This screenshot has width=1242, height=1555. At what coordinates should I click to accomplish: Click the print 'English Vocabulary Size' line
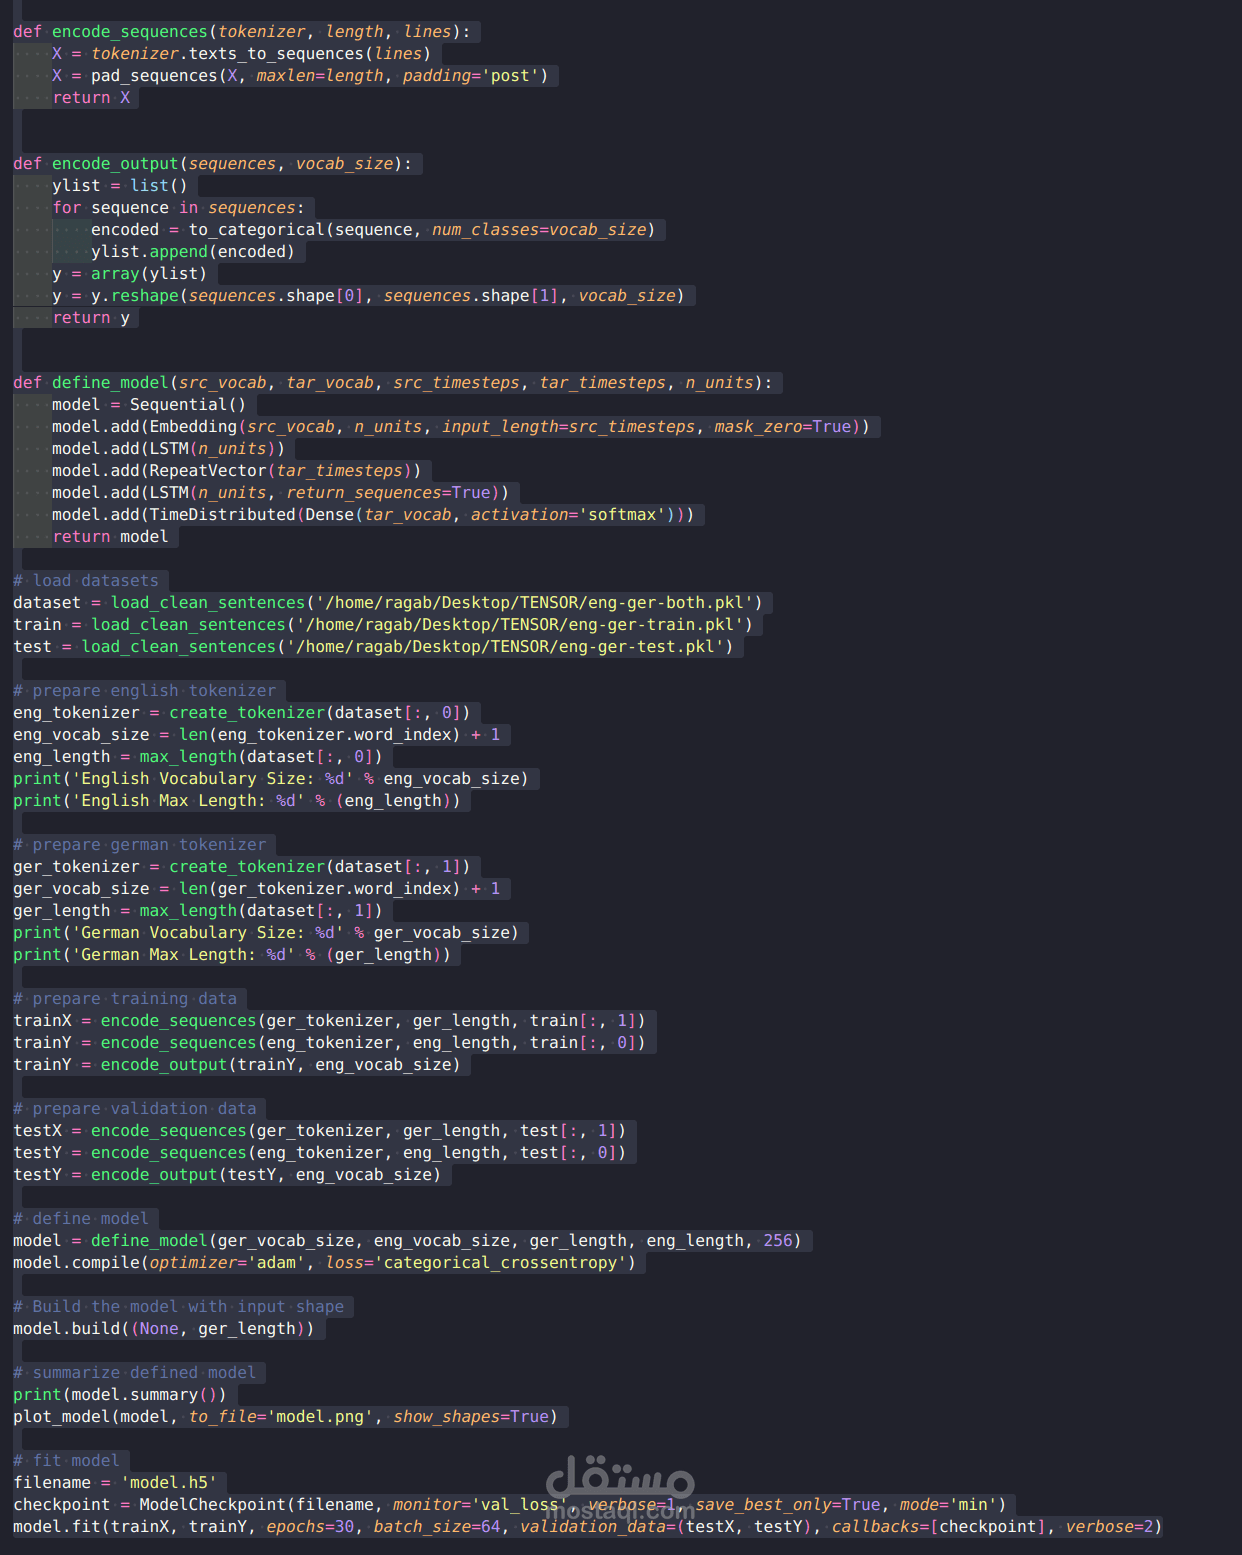(271, 779)
